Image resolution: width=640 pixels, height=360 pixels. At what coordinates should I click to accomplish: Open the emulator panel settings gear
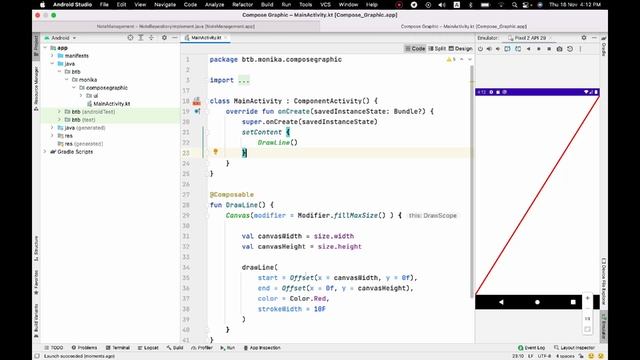[x=584, y=38]
